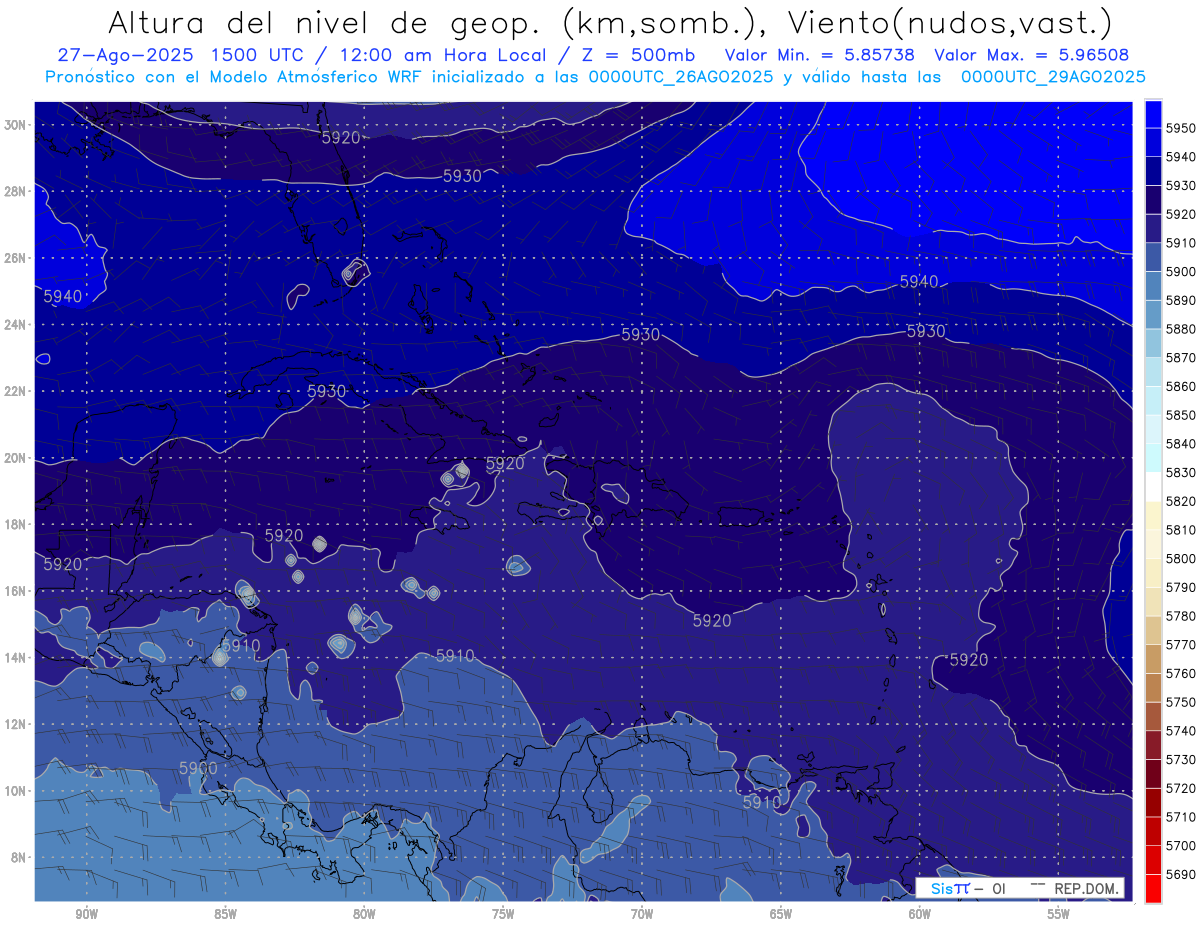Click the 8N latitude axis label
1200x927 pixels.
(20, 857)
